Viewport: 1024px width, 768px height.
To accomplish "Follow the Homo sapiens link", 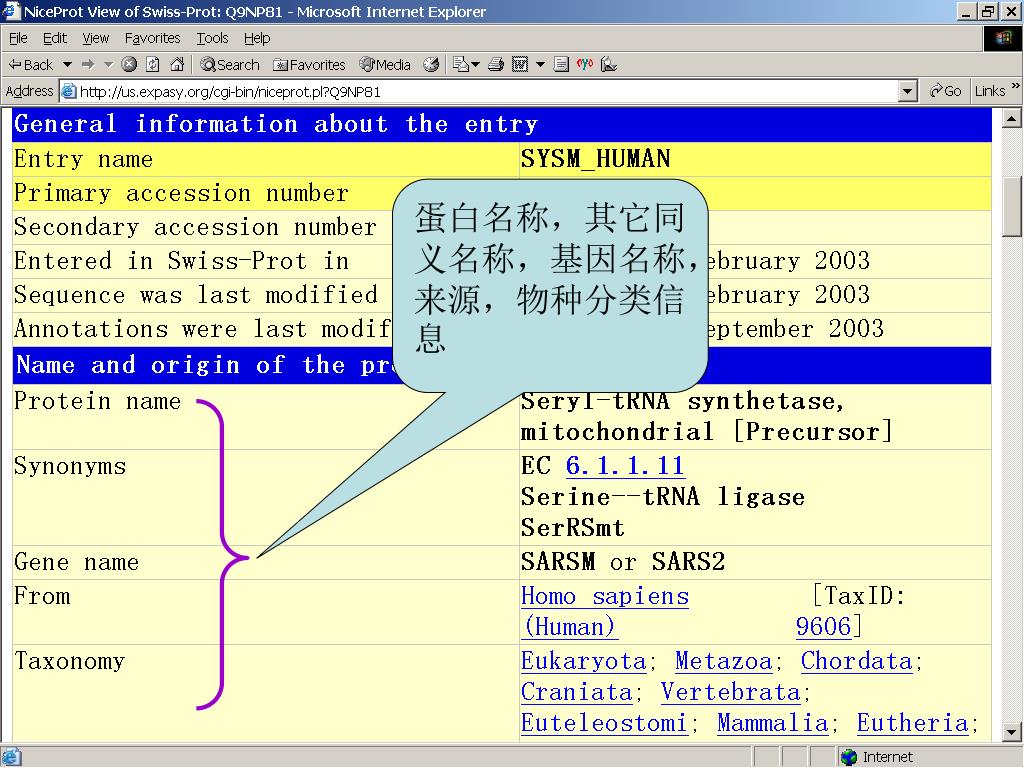I will pos(604,597).
